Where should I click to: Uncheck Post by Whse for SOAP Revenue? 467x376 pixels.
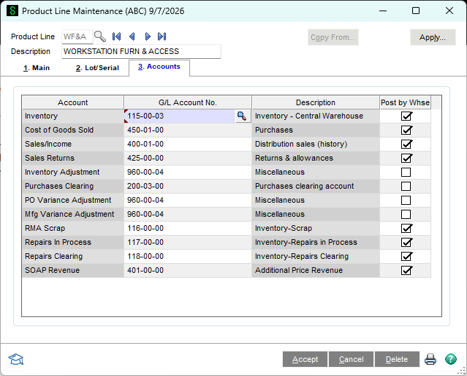click(406, 270)
